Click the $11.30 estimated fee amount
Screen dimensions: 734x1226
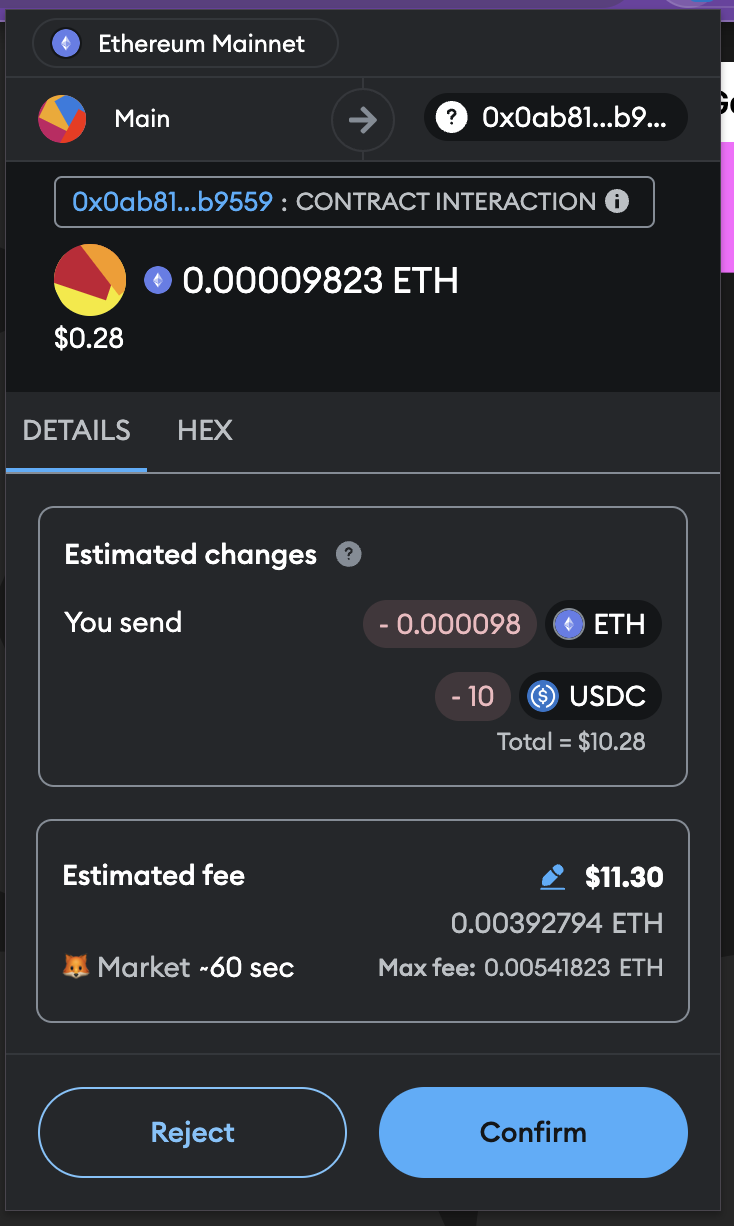point(624,878)
